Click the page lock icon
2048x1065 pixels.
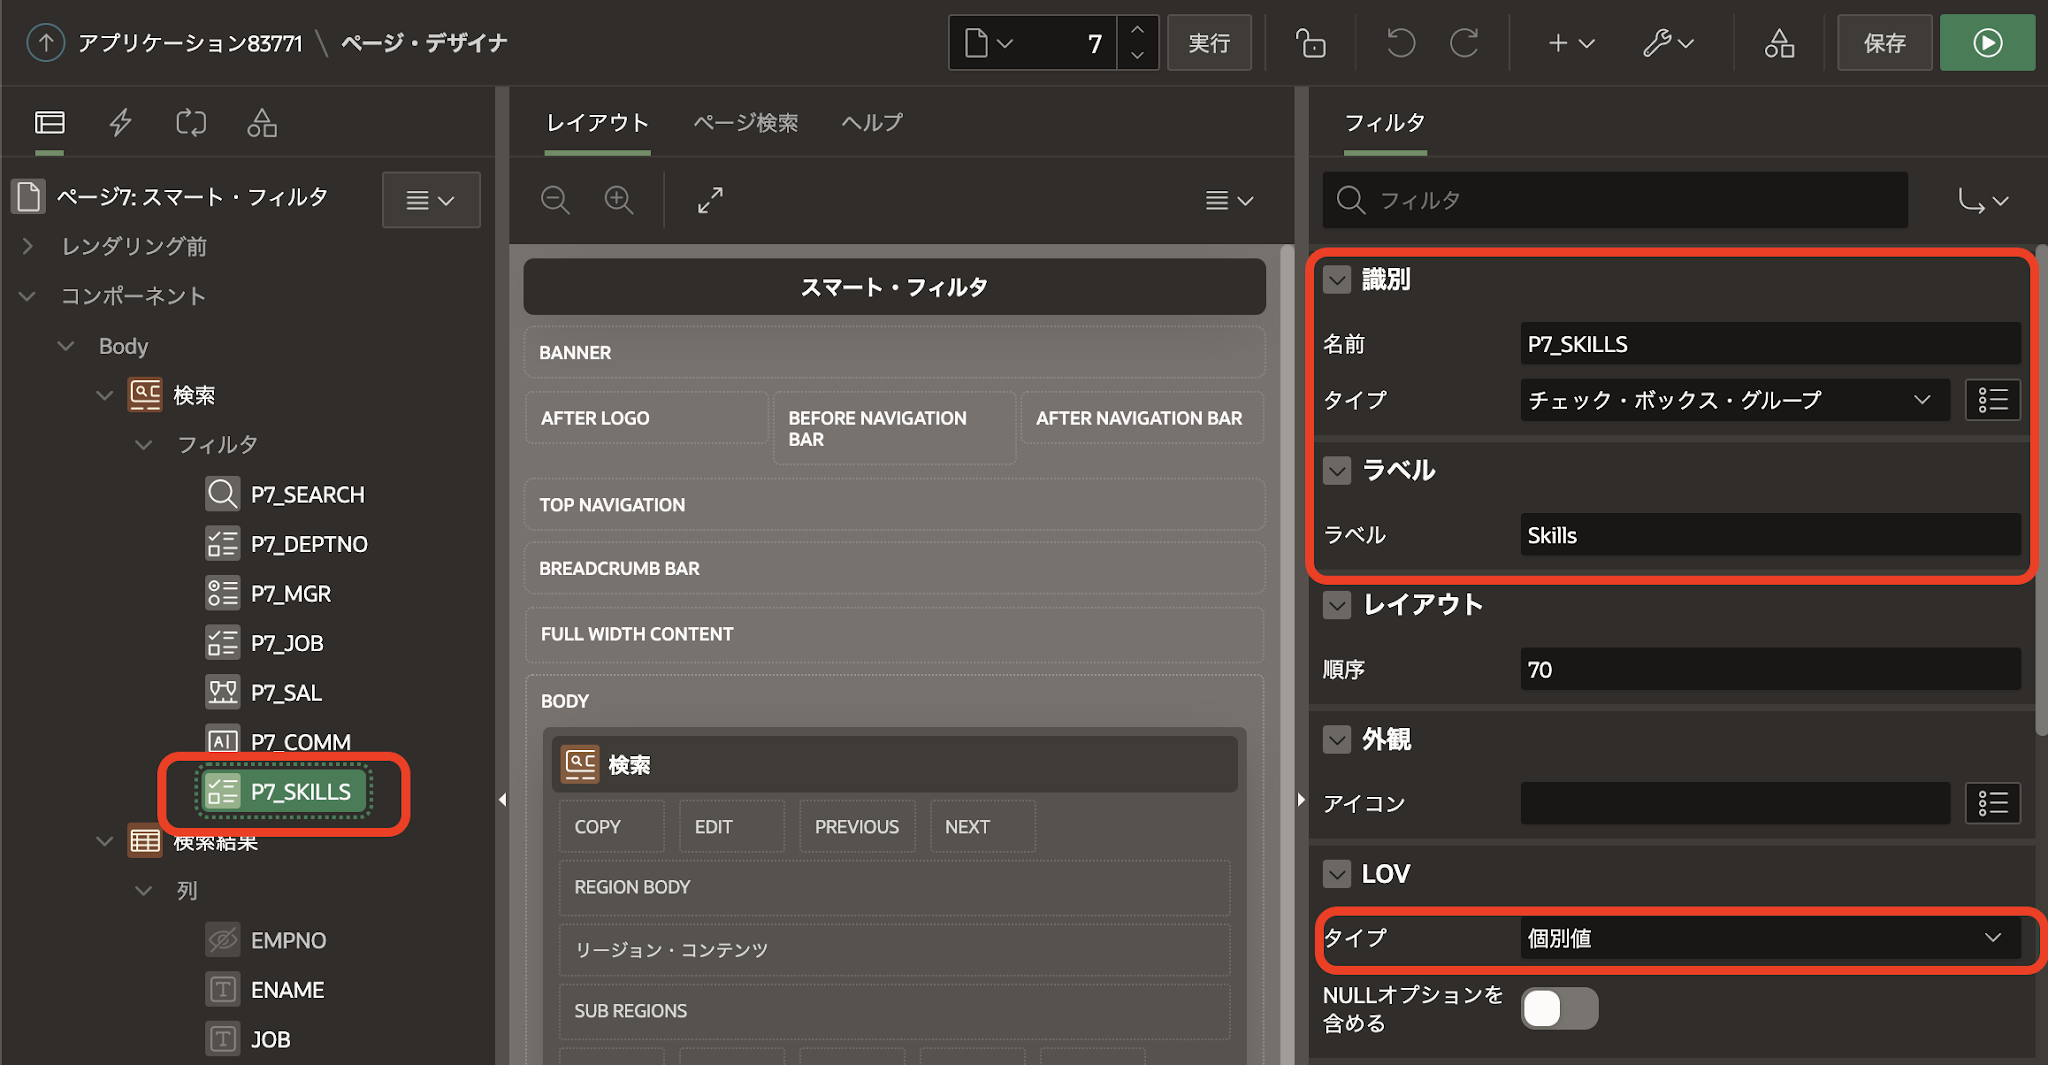pos(1310,43)
